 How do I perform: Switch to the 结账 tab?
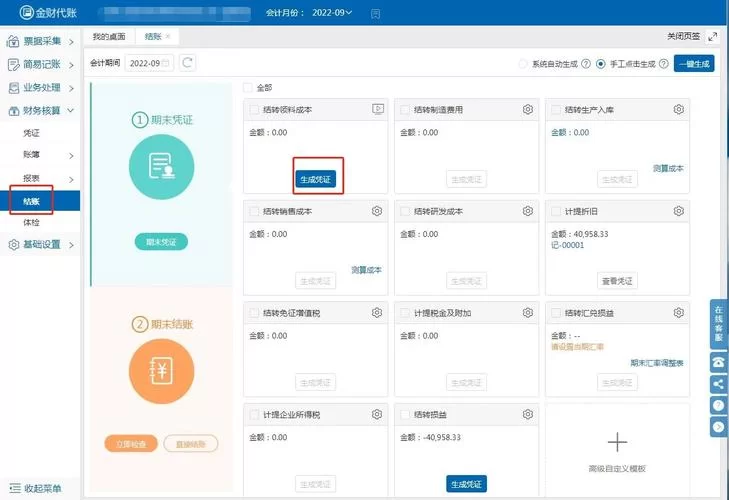coord(152,37)
